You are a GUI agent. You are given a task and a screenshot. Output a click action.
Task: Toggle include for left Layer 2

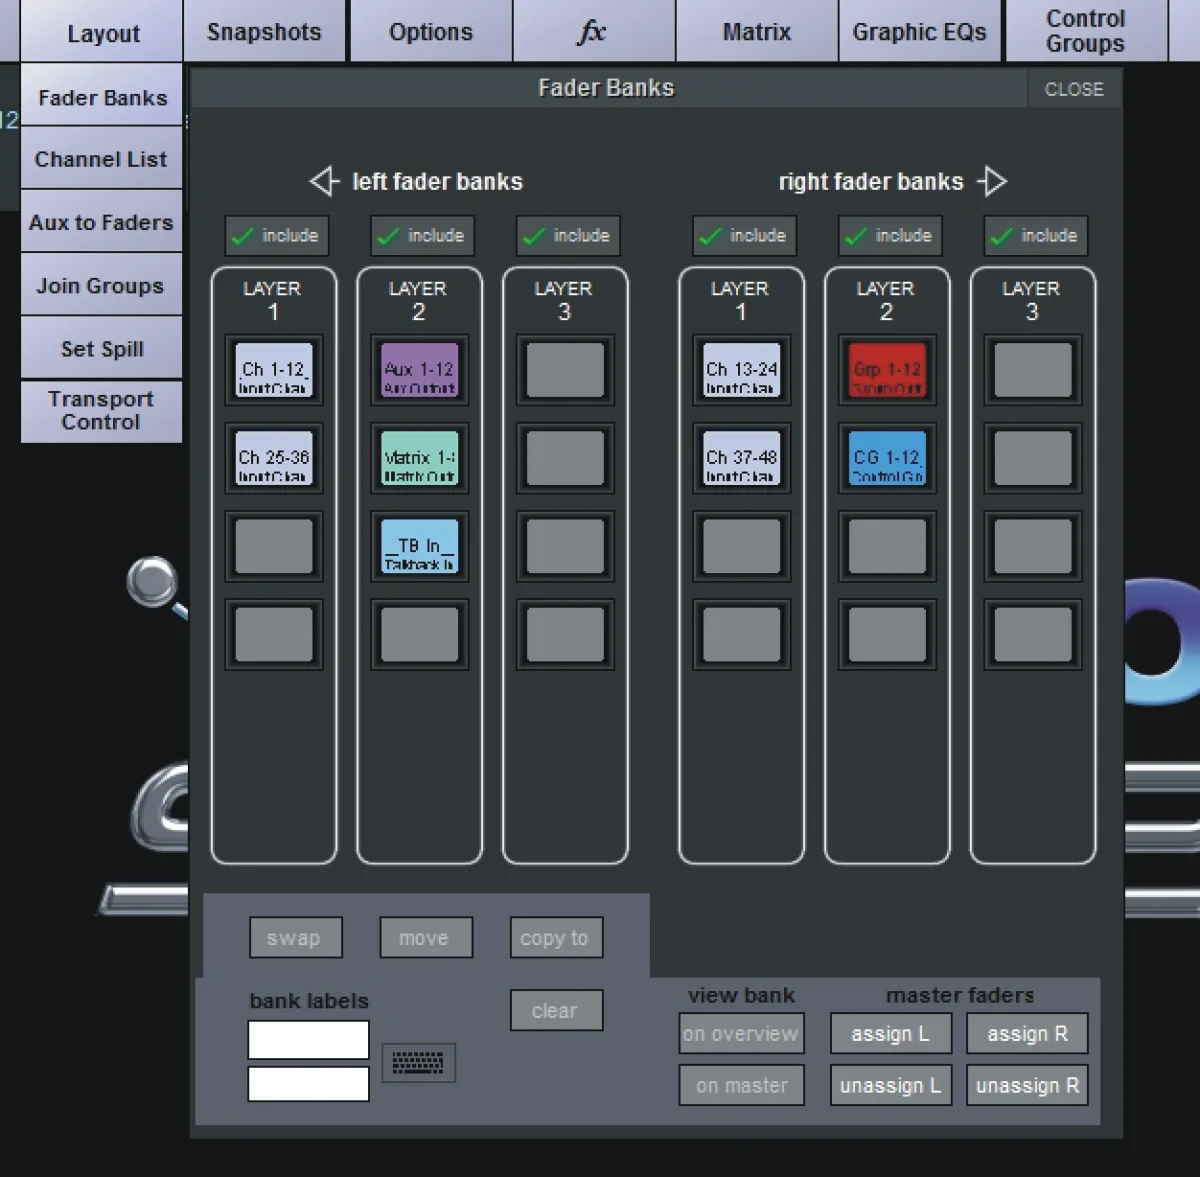coord(421,236)
